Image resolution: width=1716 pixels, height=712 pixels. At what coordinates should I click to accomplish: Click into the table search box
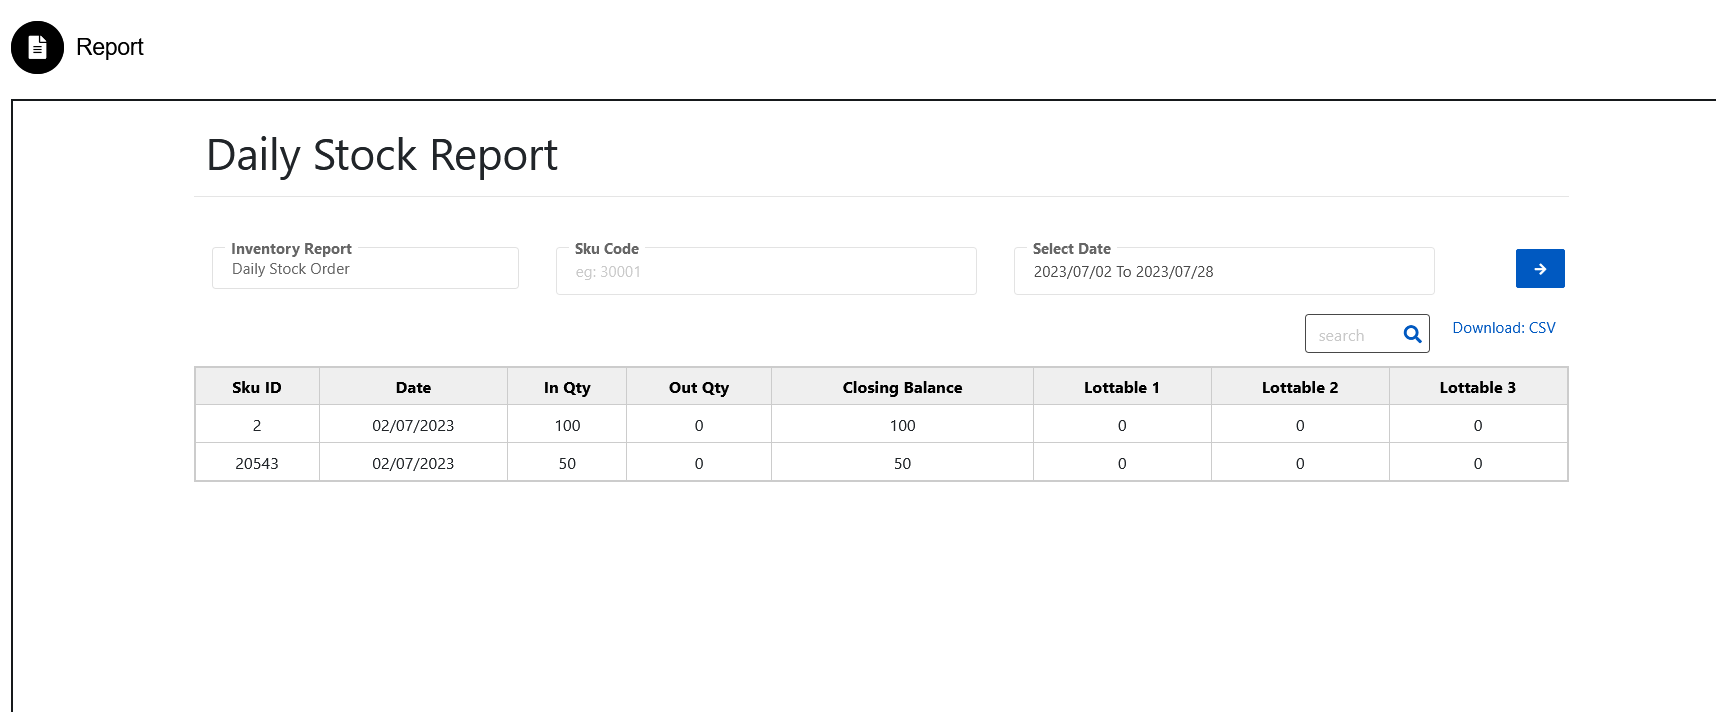point(1355,334)
